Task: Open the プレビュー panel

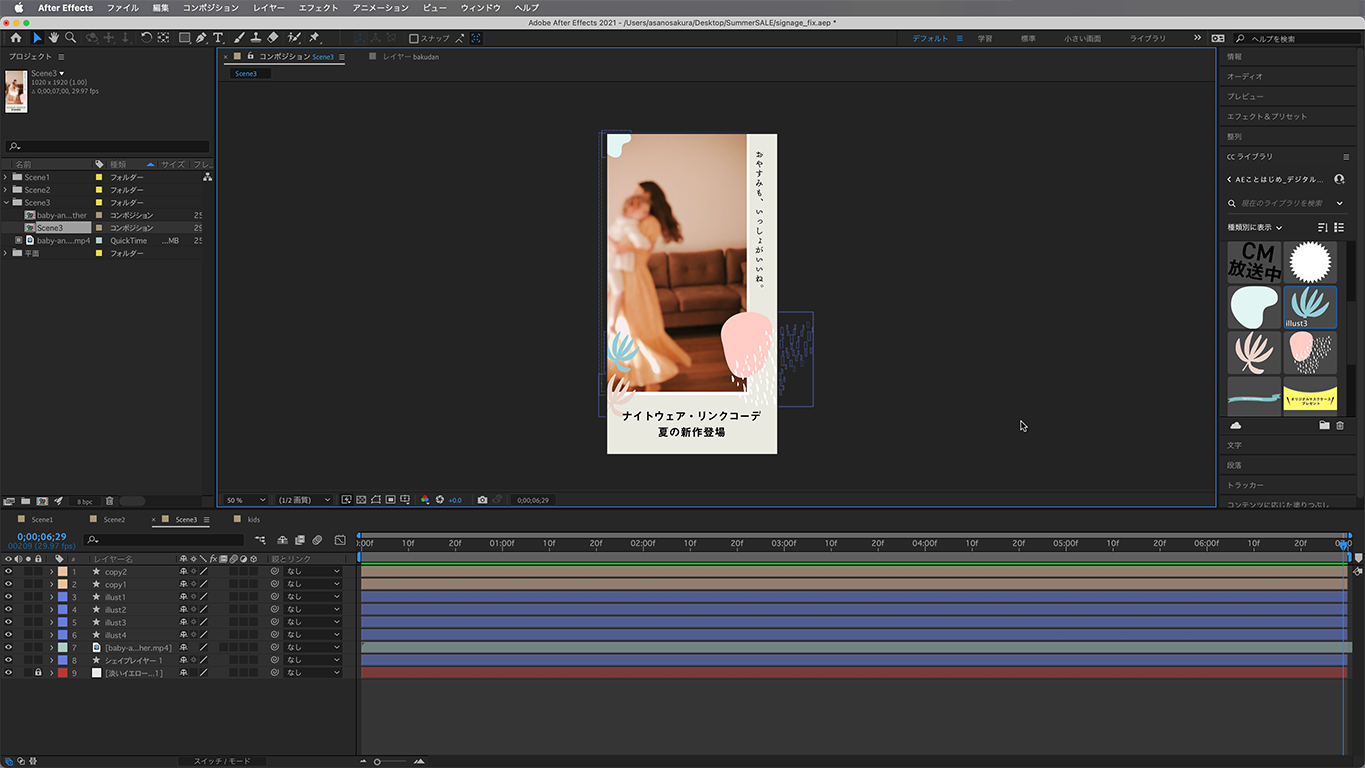Action: (x=1245, y=96)
